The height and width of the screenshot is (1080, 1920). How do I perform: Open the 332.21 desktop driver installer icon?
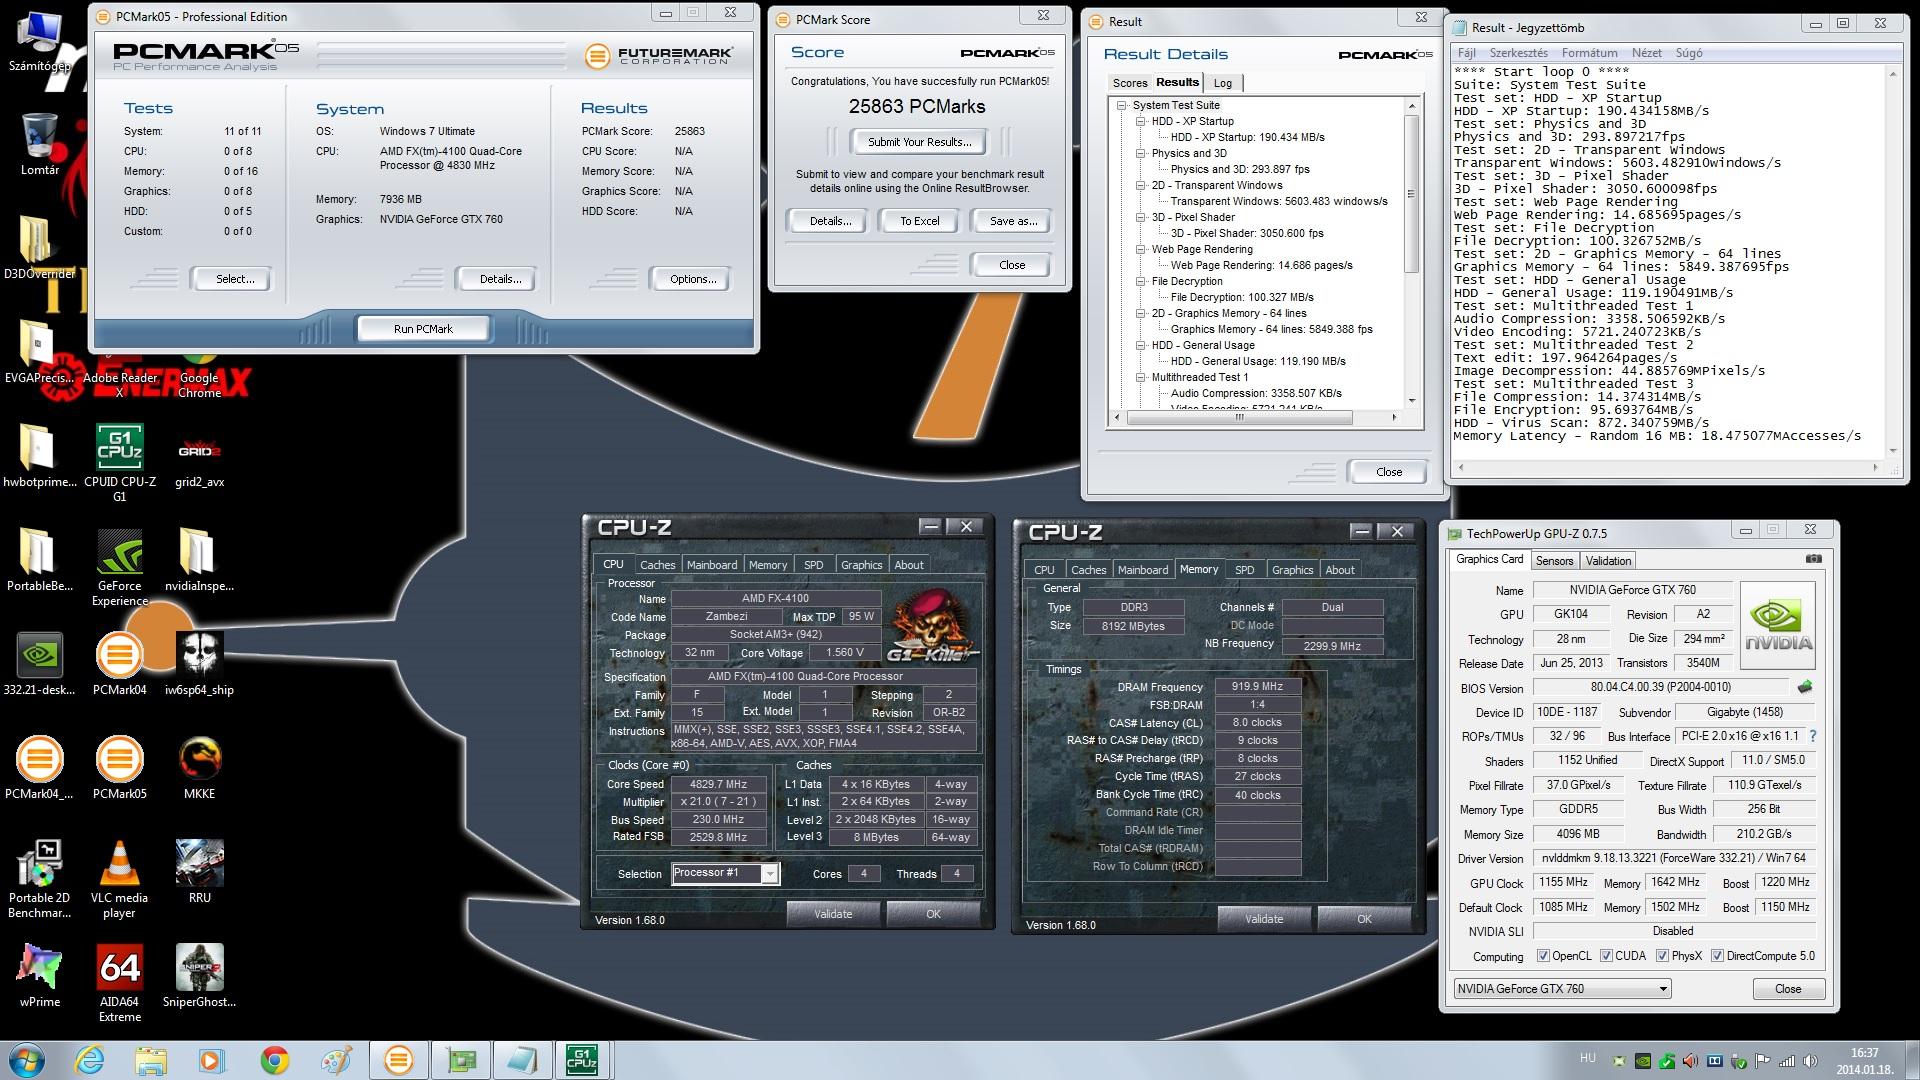40,664
